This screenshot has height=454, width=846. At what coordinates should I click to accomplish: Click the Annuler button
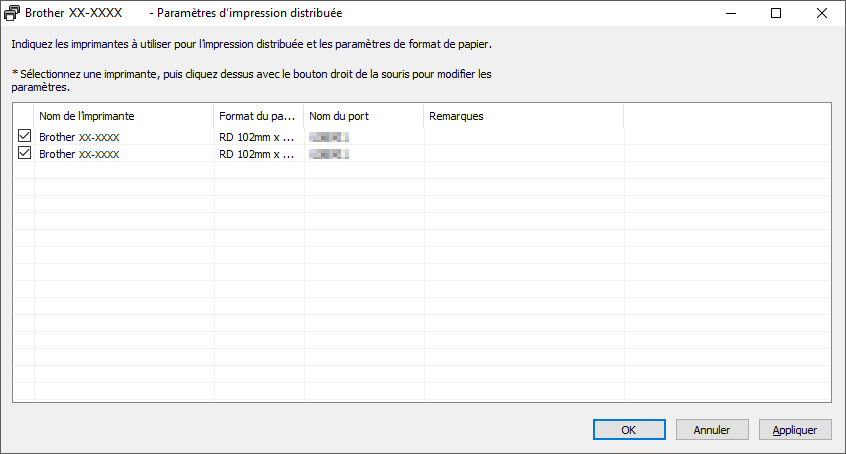click(x=712, y=430)
